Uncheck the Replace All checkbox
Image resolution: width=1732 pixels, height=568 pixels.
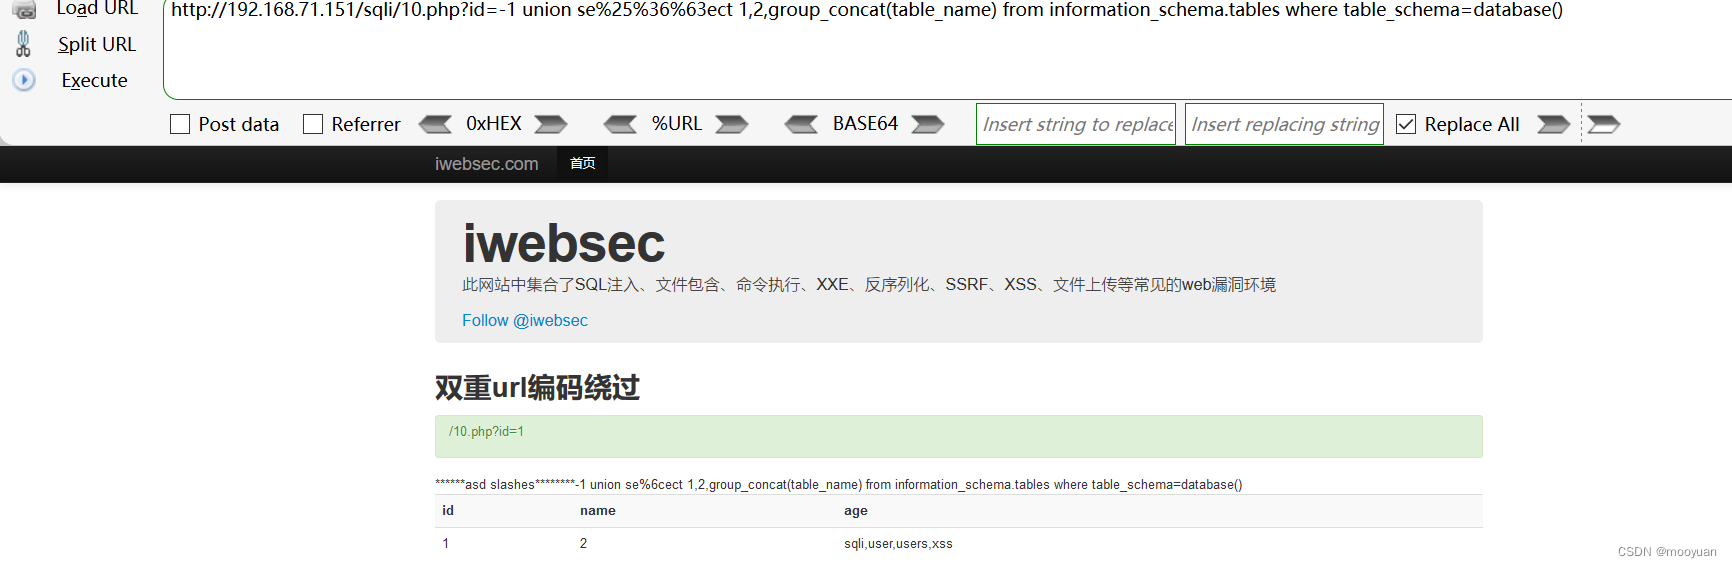tap(1406, 124)
